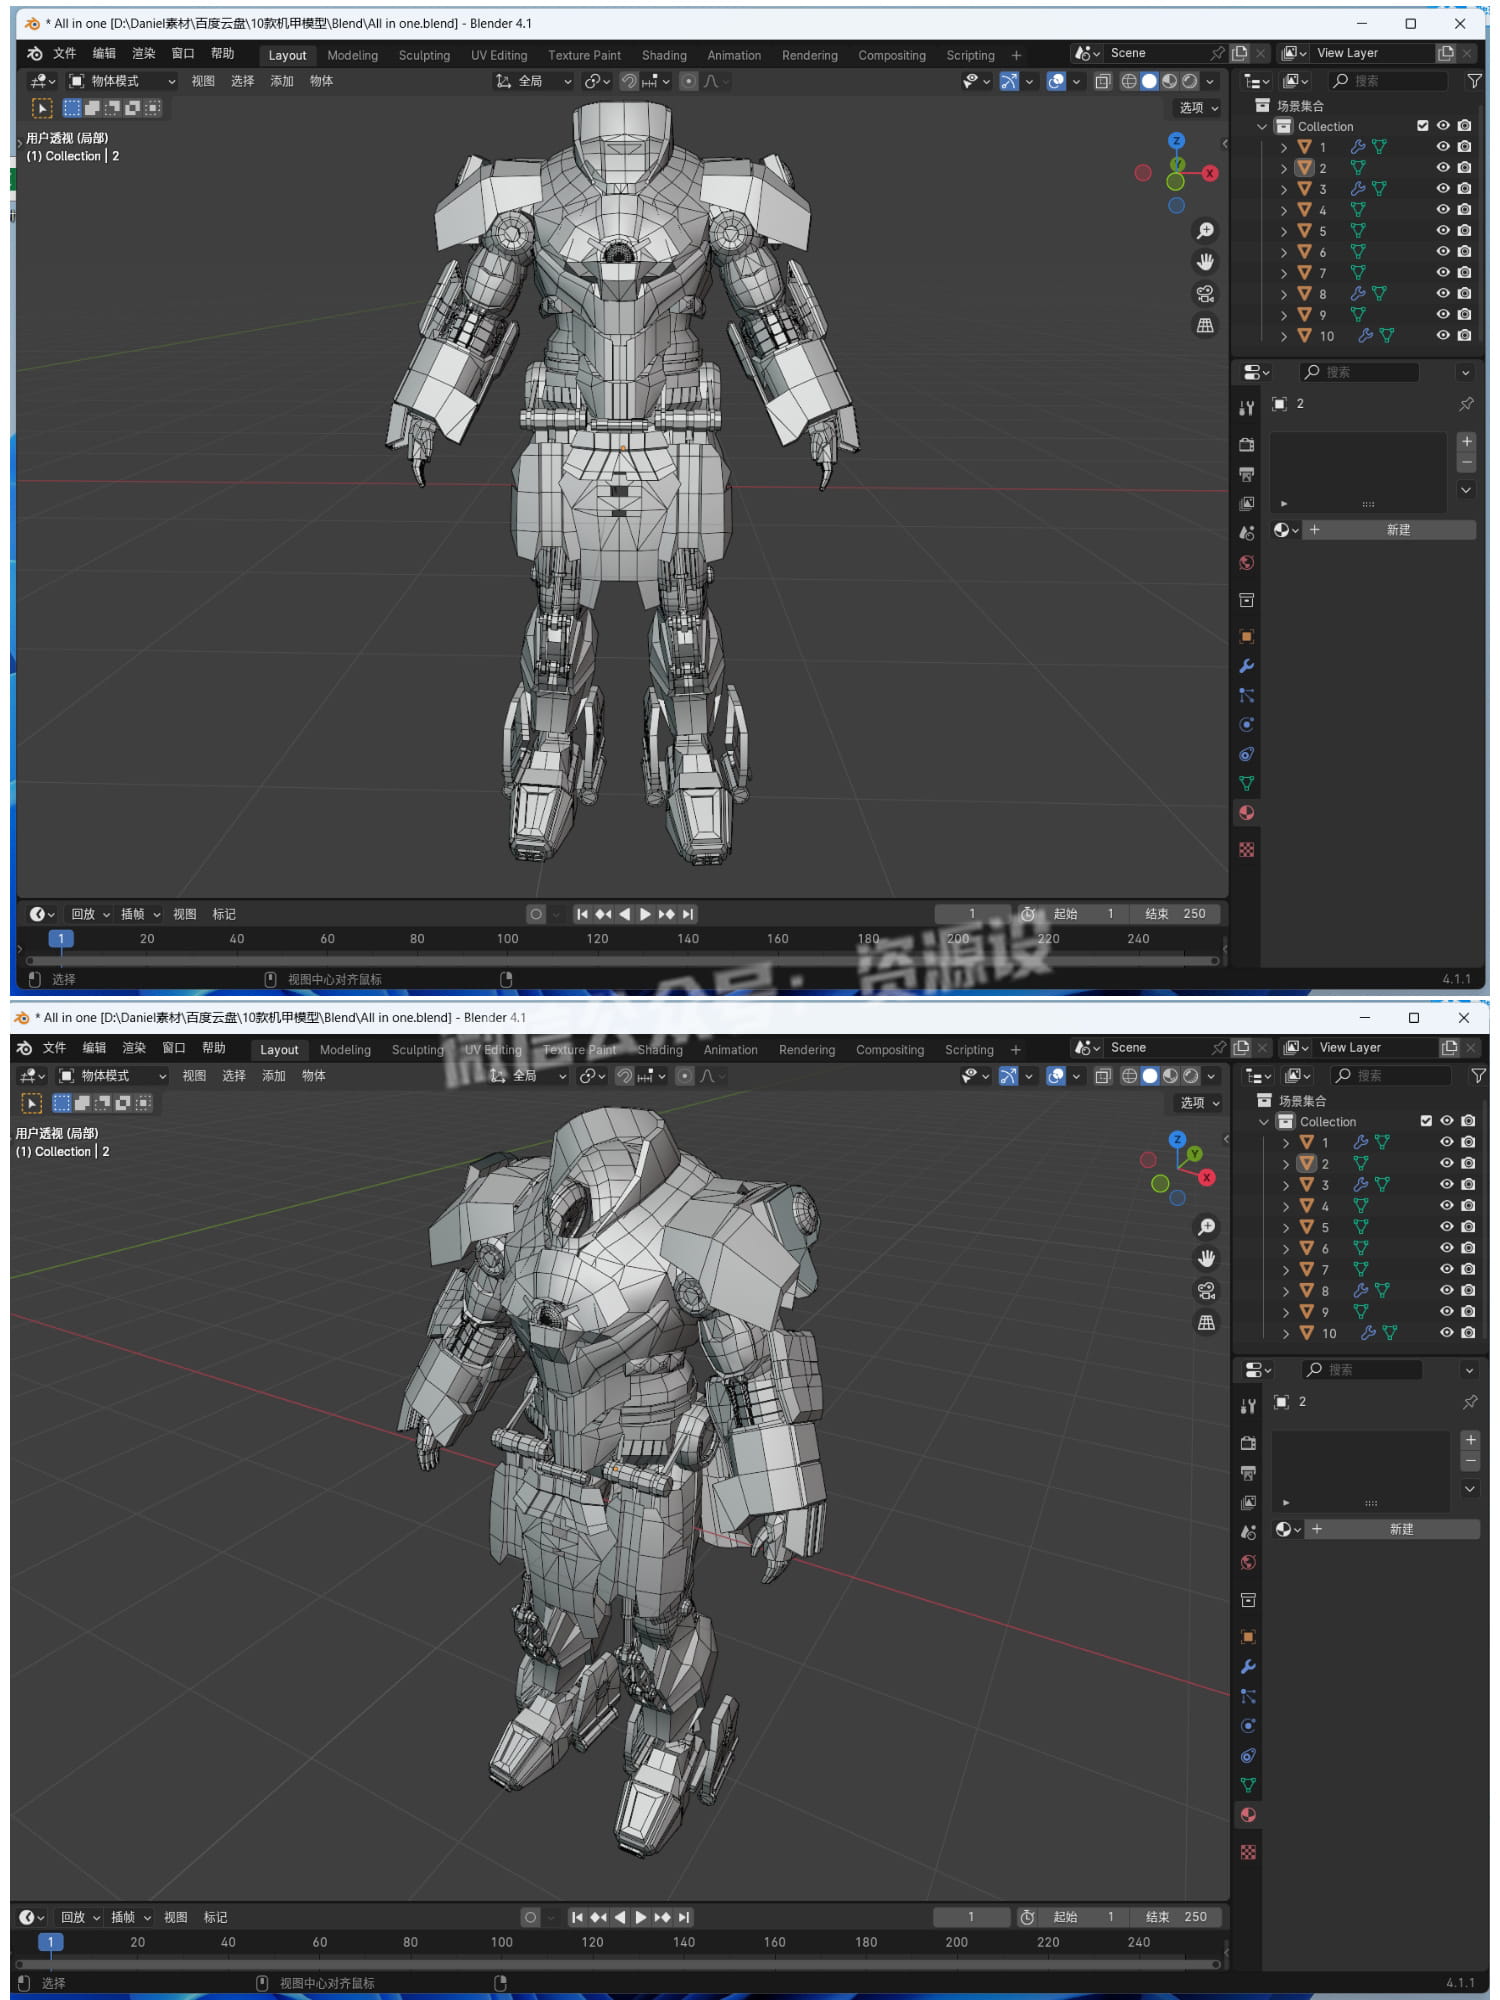Click the 结束 250 end frame field in lower timeline

pos(1176,1917)
